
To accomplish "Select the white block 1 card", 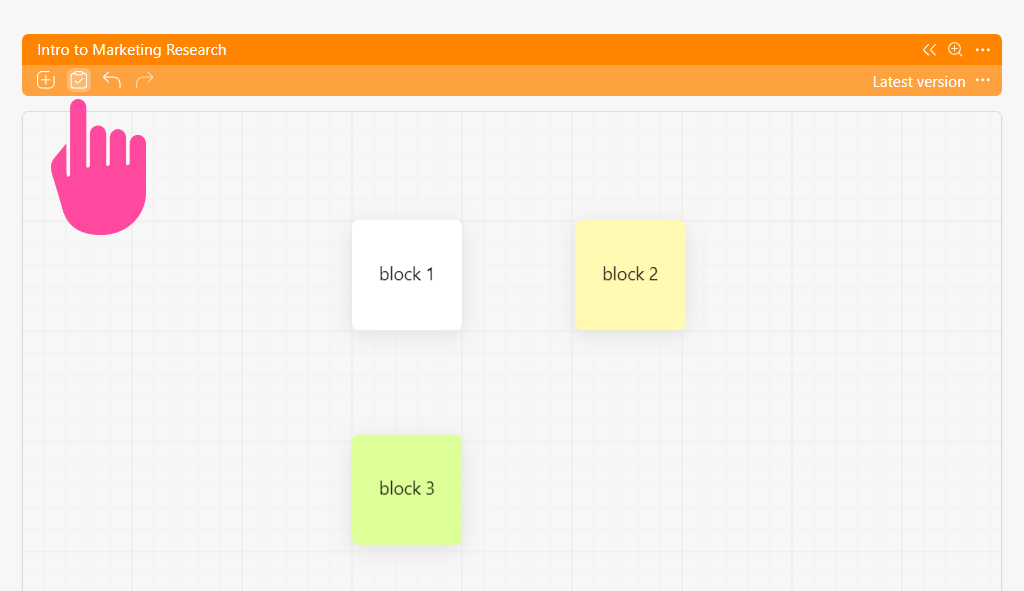I will point(407,275).
